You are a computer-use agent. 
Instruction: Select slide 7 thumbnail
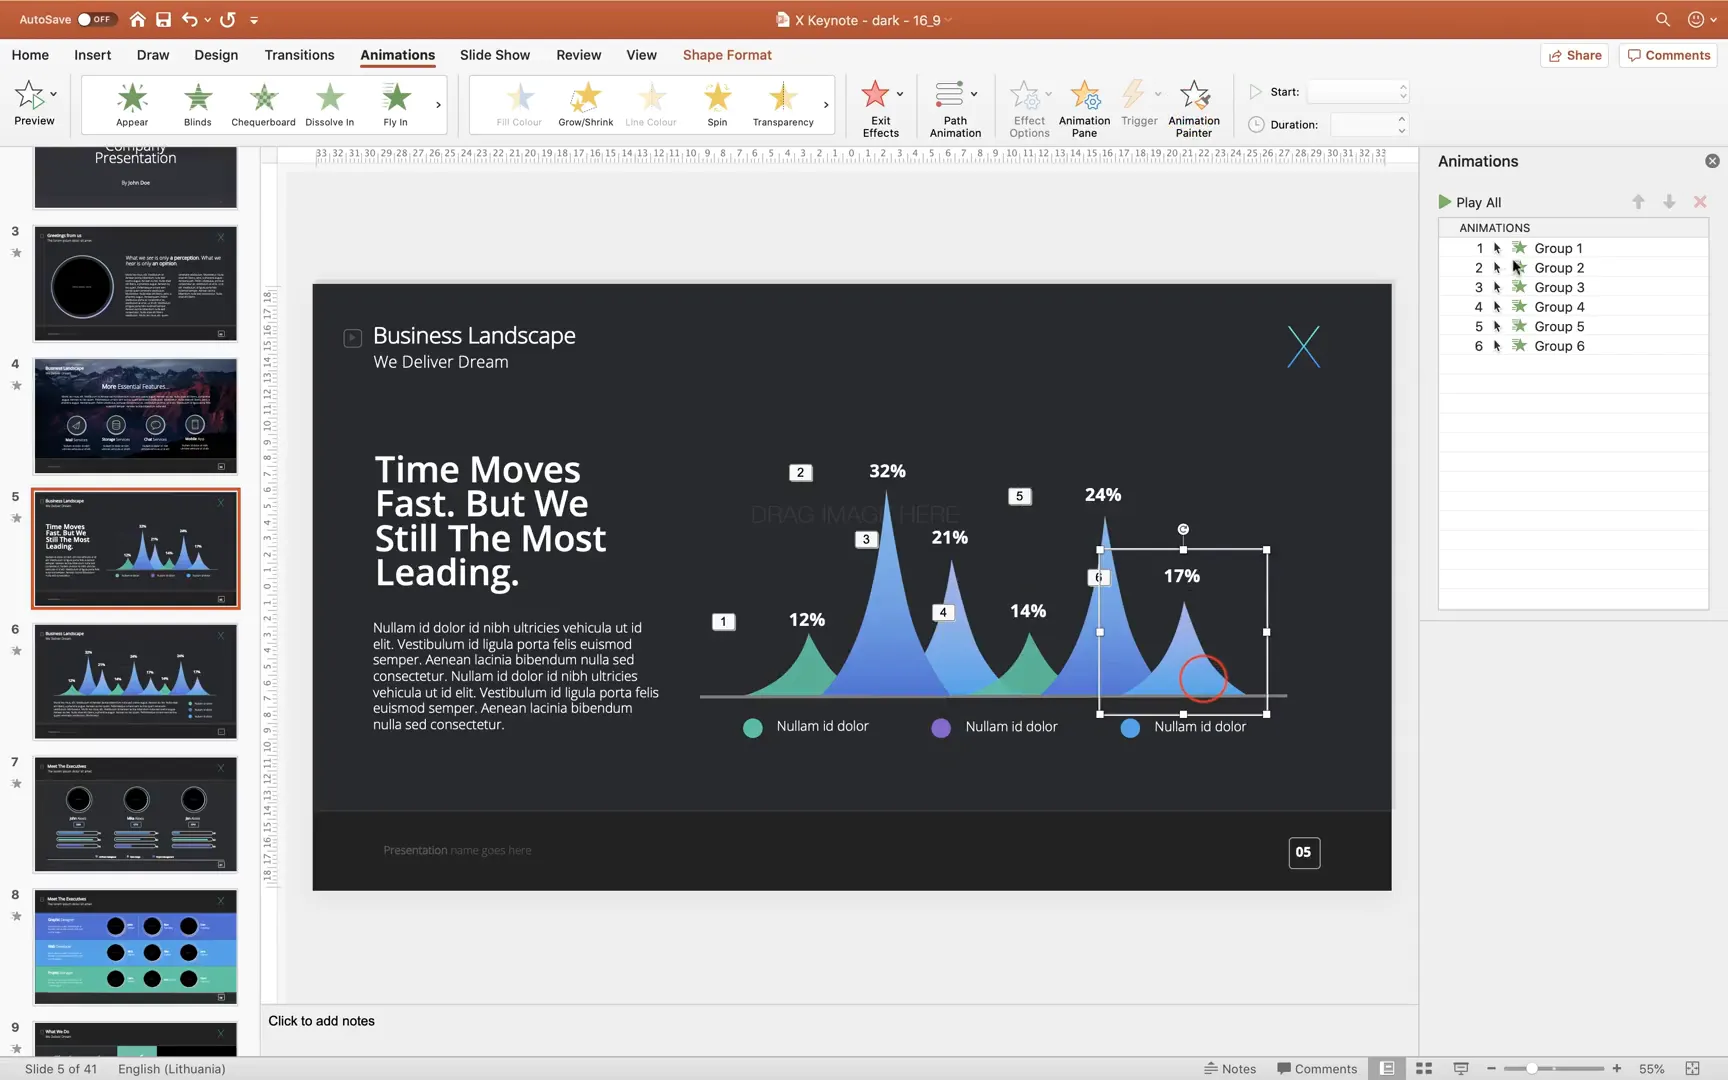135,814
